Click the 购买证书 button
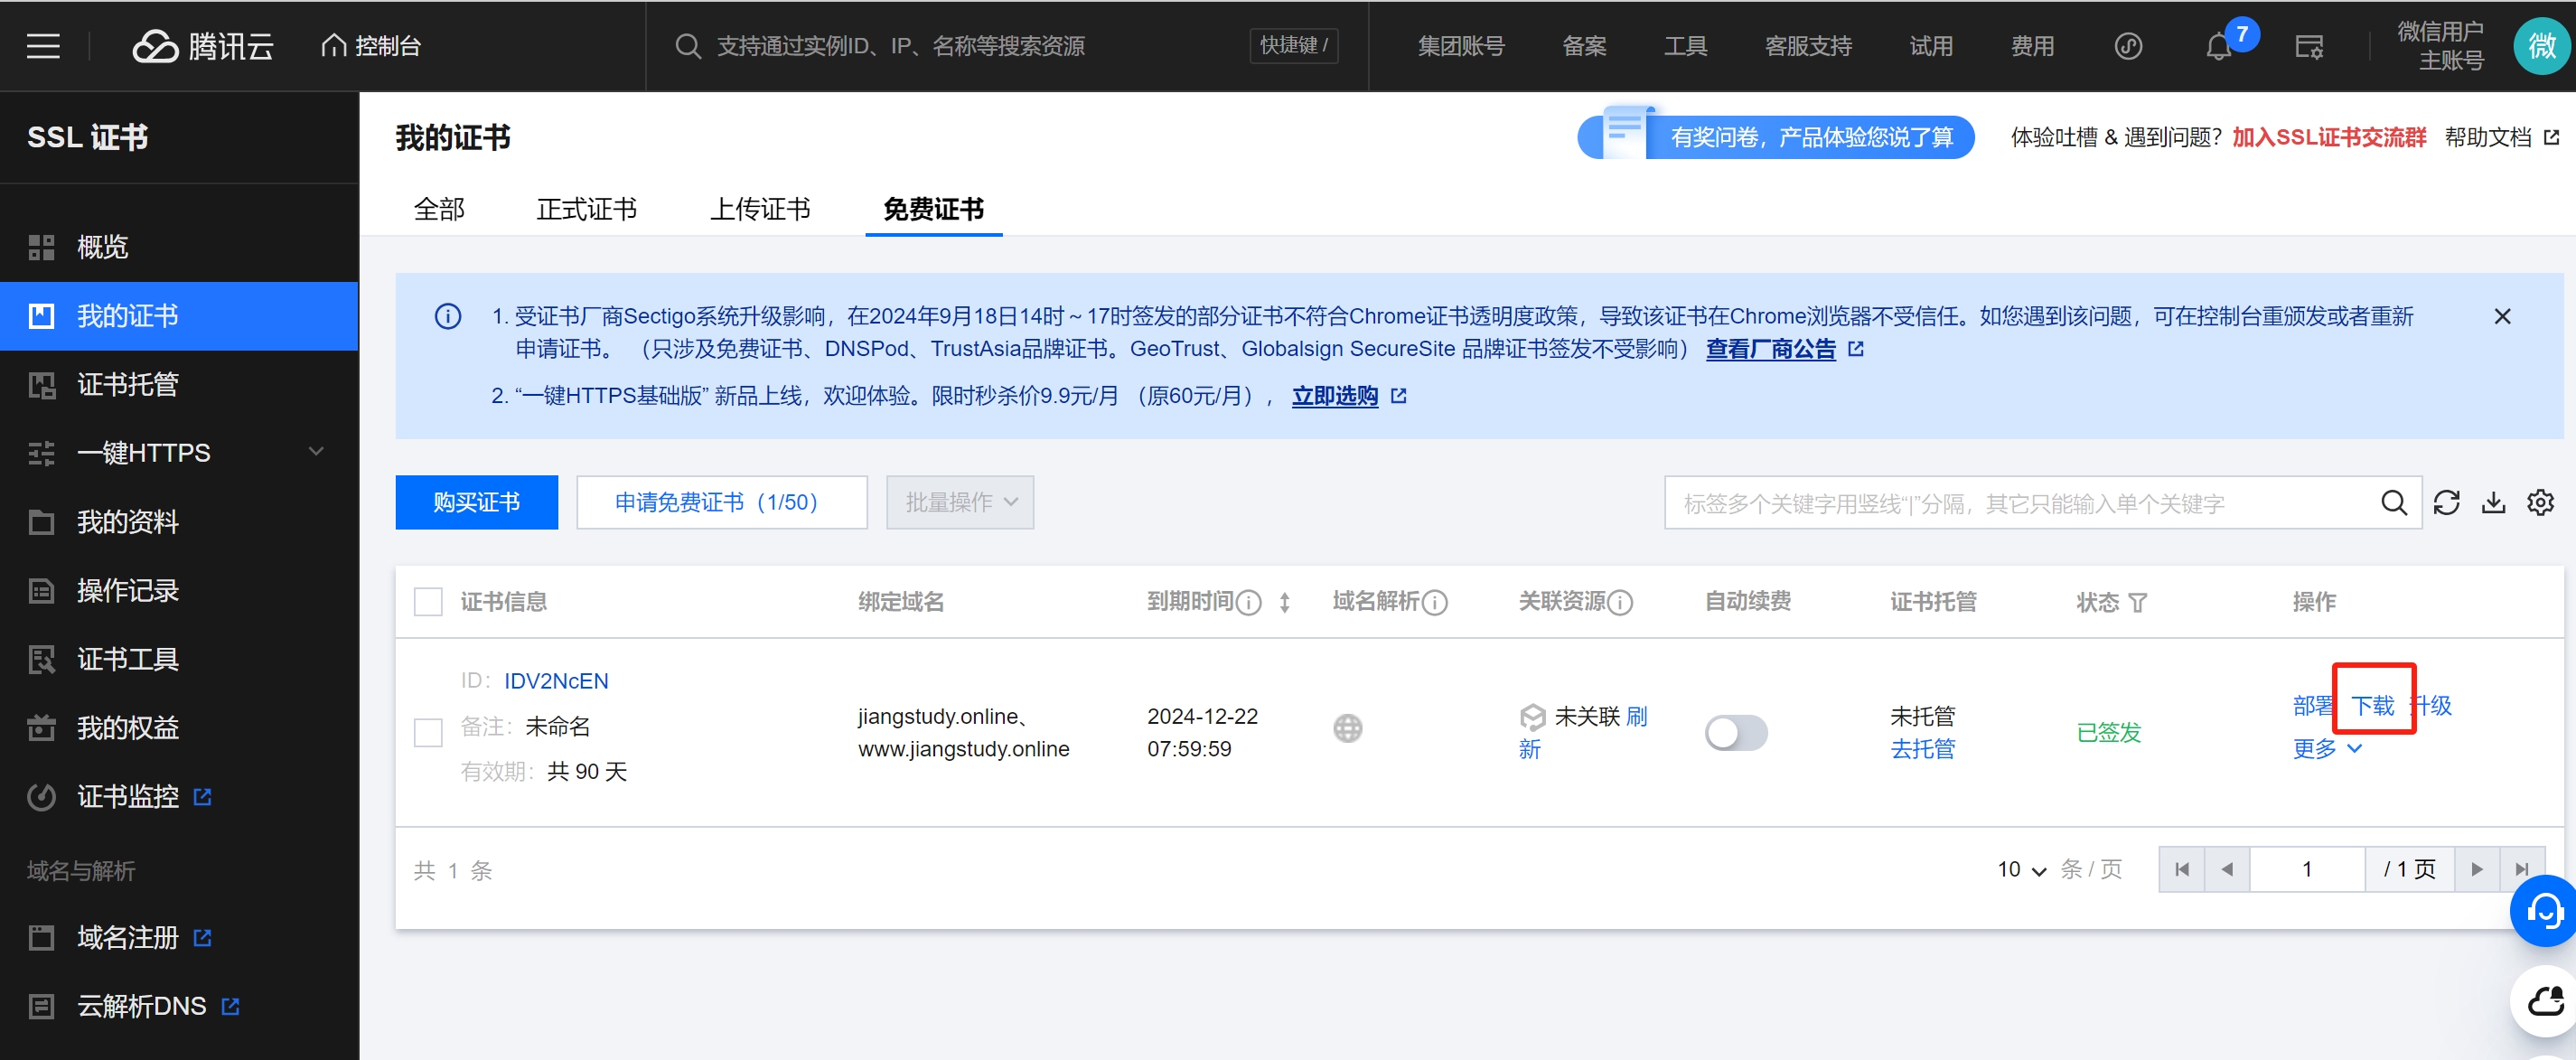Screen dimensions: 2576x1060 click(x=476, y=502)
